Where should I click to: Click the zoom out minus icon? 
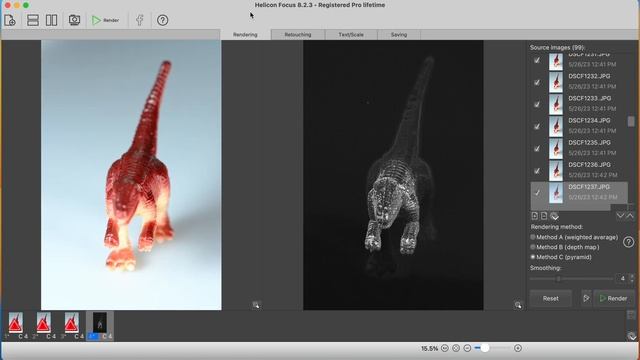[x=467, y=348]
